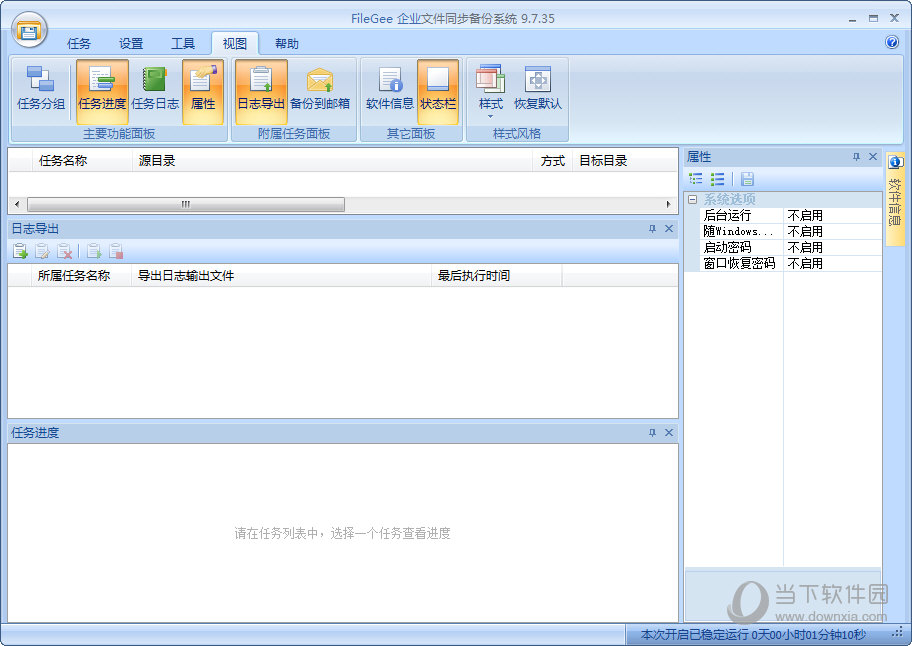Click the 不启用 value for 后台运行
This screenshot has width=912, height=646.
coord(805,216)
